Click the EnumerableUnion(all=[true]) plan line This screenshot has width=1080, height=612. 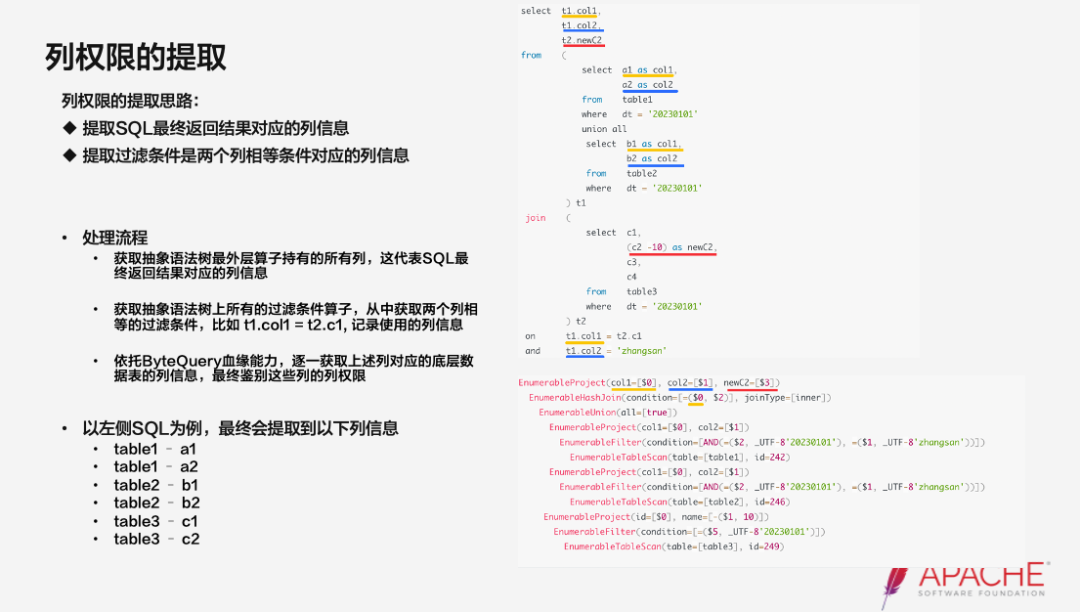tap(608, 412)
